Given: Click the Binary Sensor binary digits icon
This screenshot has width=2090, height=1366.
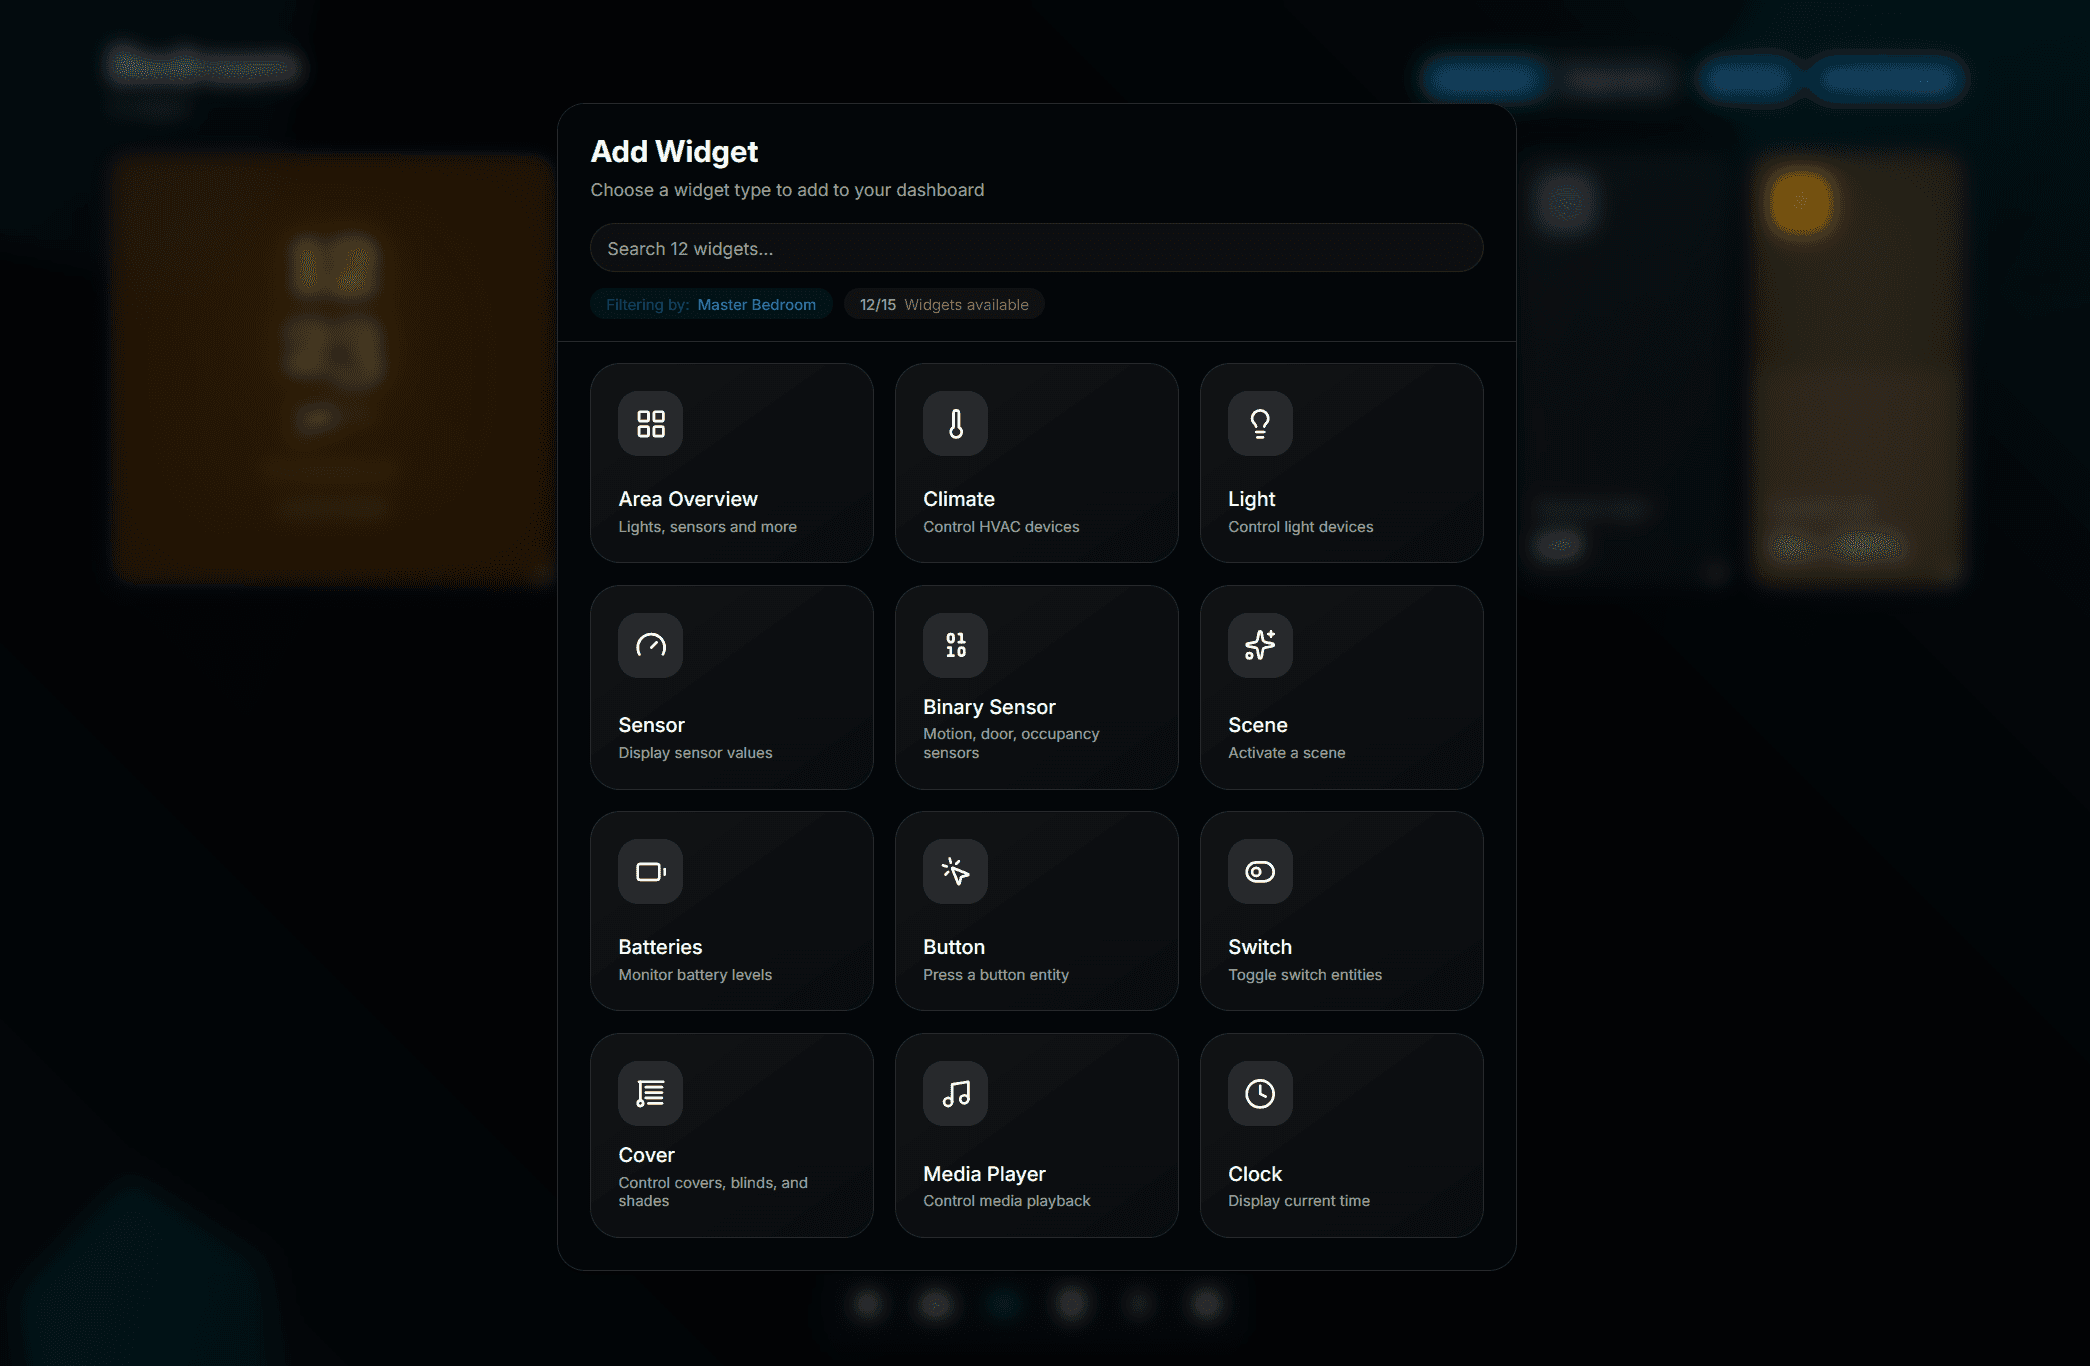Looking at the screenshot, I should (x=955, y=646).
